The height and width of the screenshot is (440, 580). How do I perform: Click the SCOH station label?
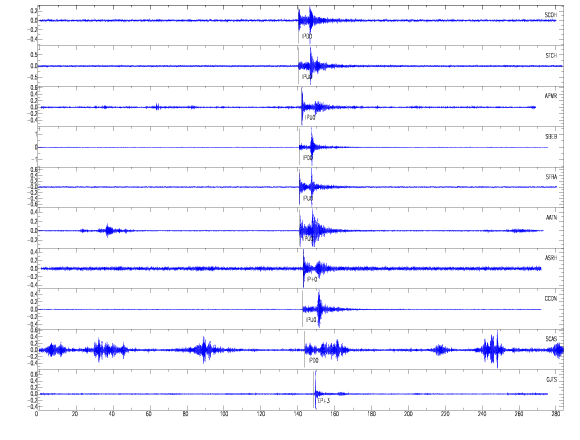pos(551,15)
